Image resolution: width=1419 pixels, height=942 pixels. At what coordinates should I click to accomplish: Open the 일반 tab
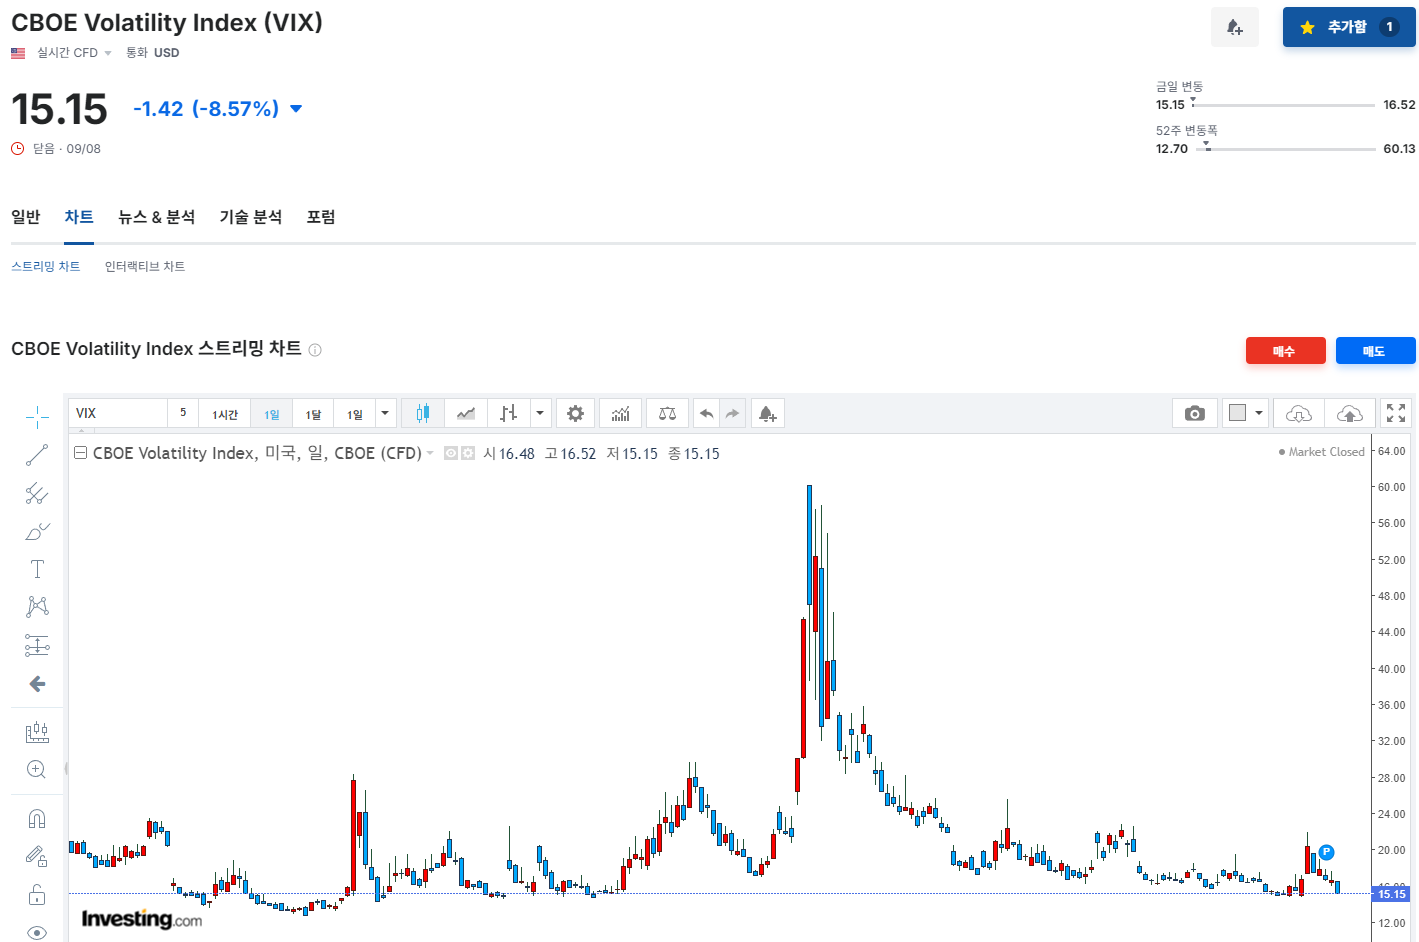25,217
